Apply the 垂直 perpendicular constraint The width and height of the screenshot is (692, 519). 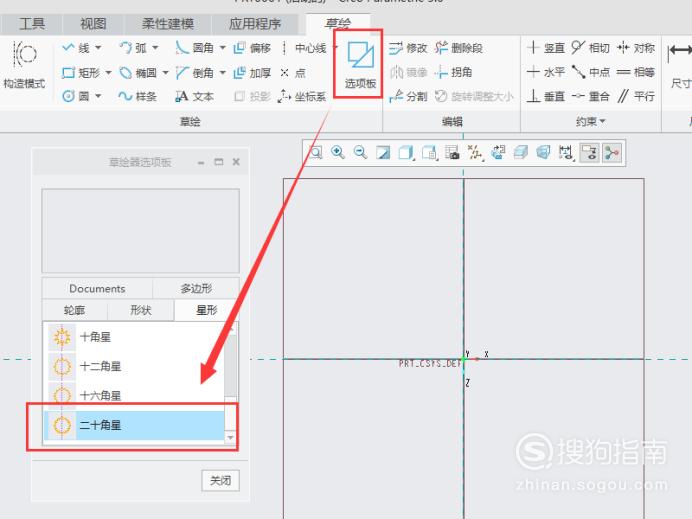click(x=546, y=96)
